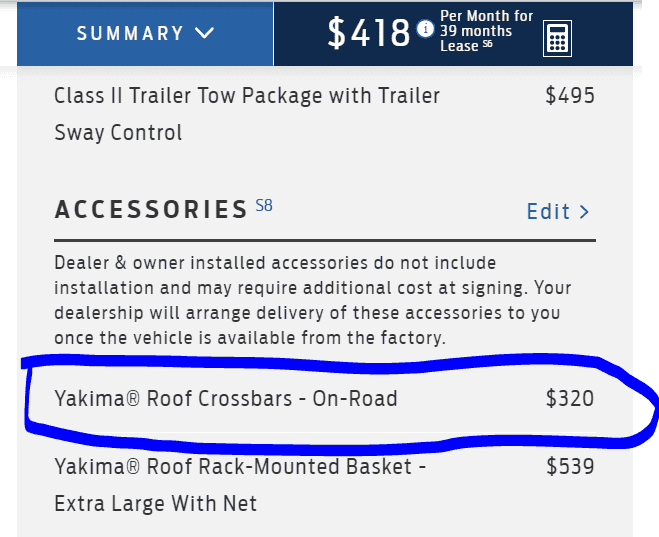Click the $495 trailer tow package price

[x=570, y=96]
